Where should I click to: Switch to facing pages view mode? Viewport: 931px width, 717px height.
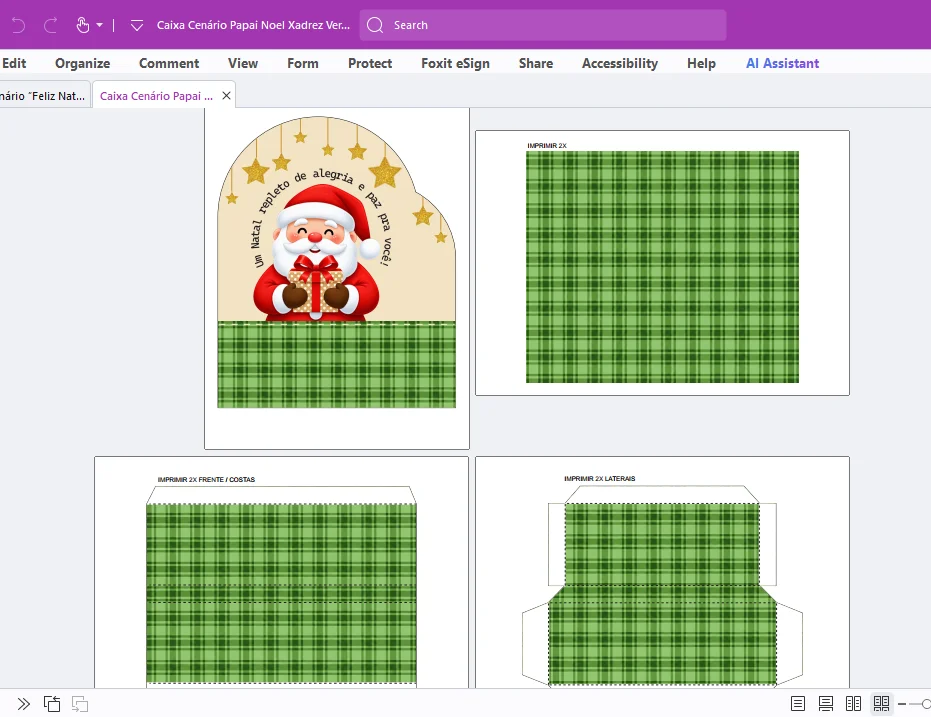tap(853, 704)
